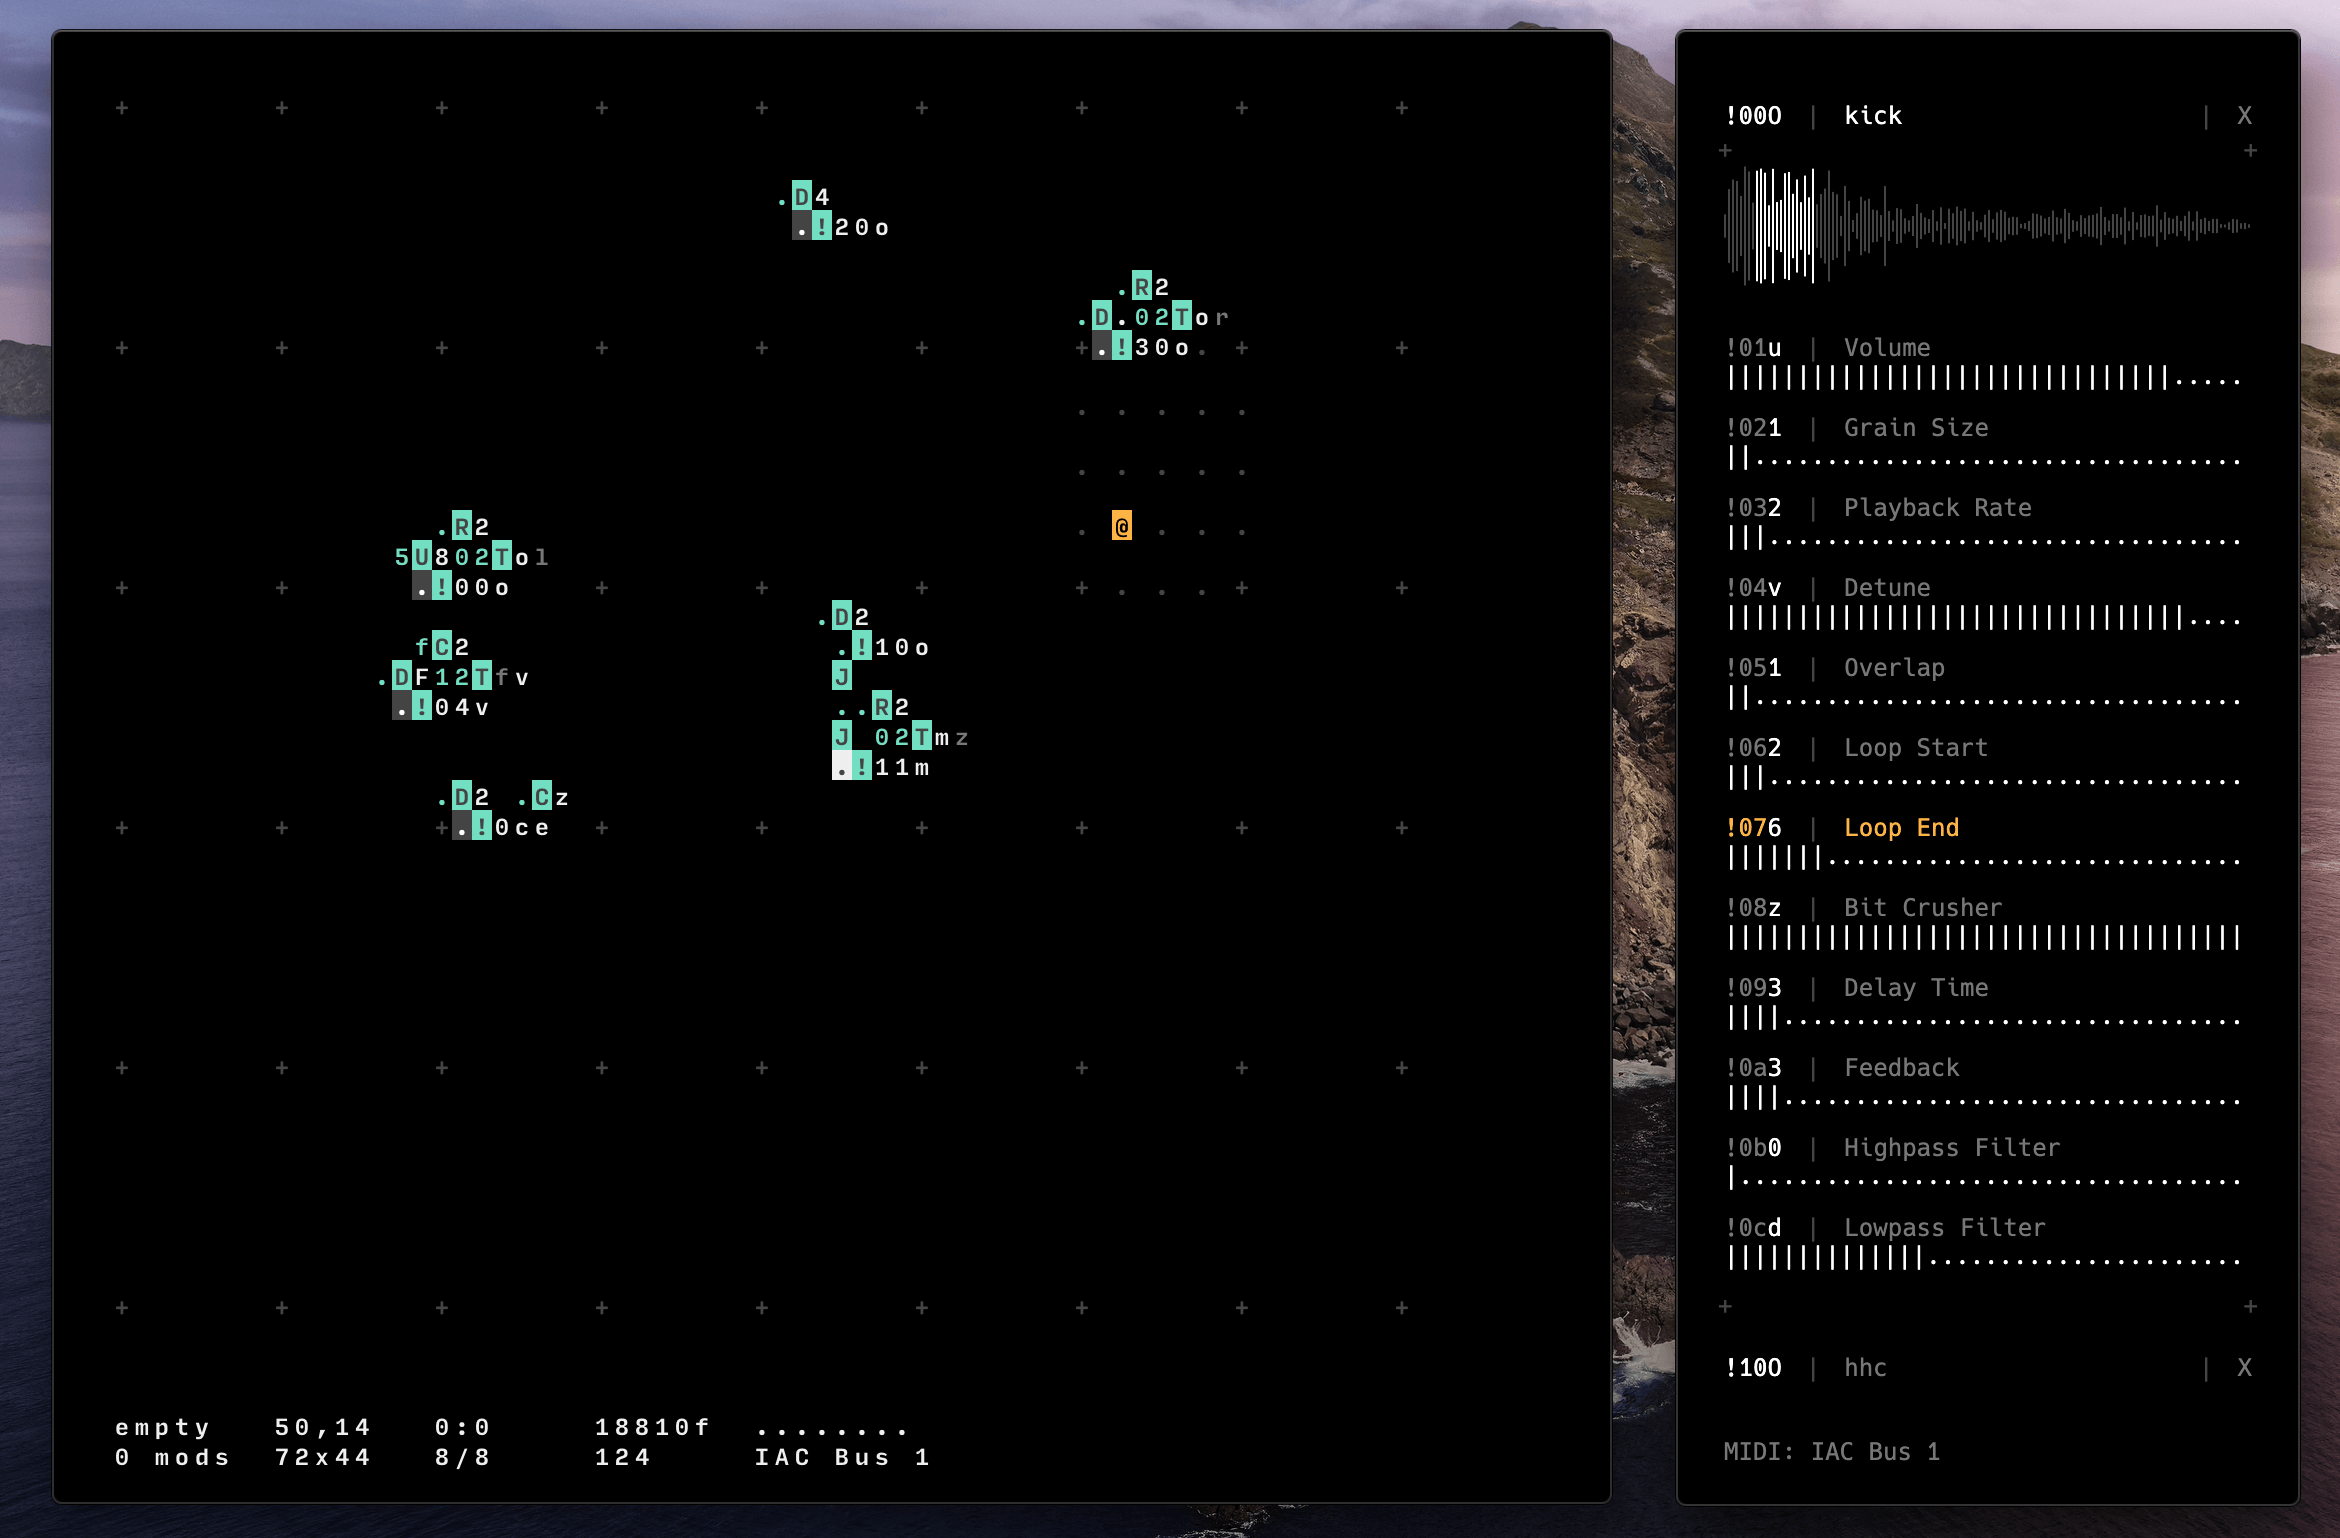The height and width of the screenshot is (1538, 2340).
Task: Click the kick waveform display
Action: (x=1986, y=226)
